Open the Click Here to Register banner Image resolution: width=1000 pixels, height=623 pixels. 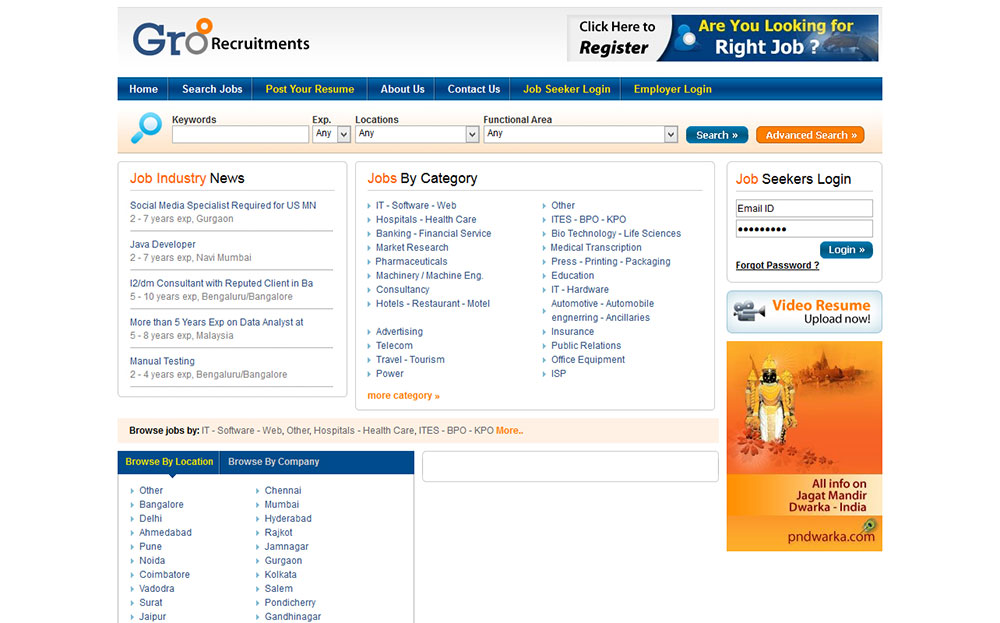722,38
